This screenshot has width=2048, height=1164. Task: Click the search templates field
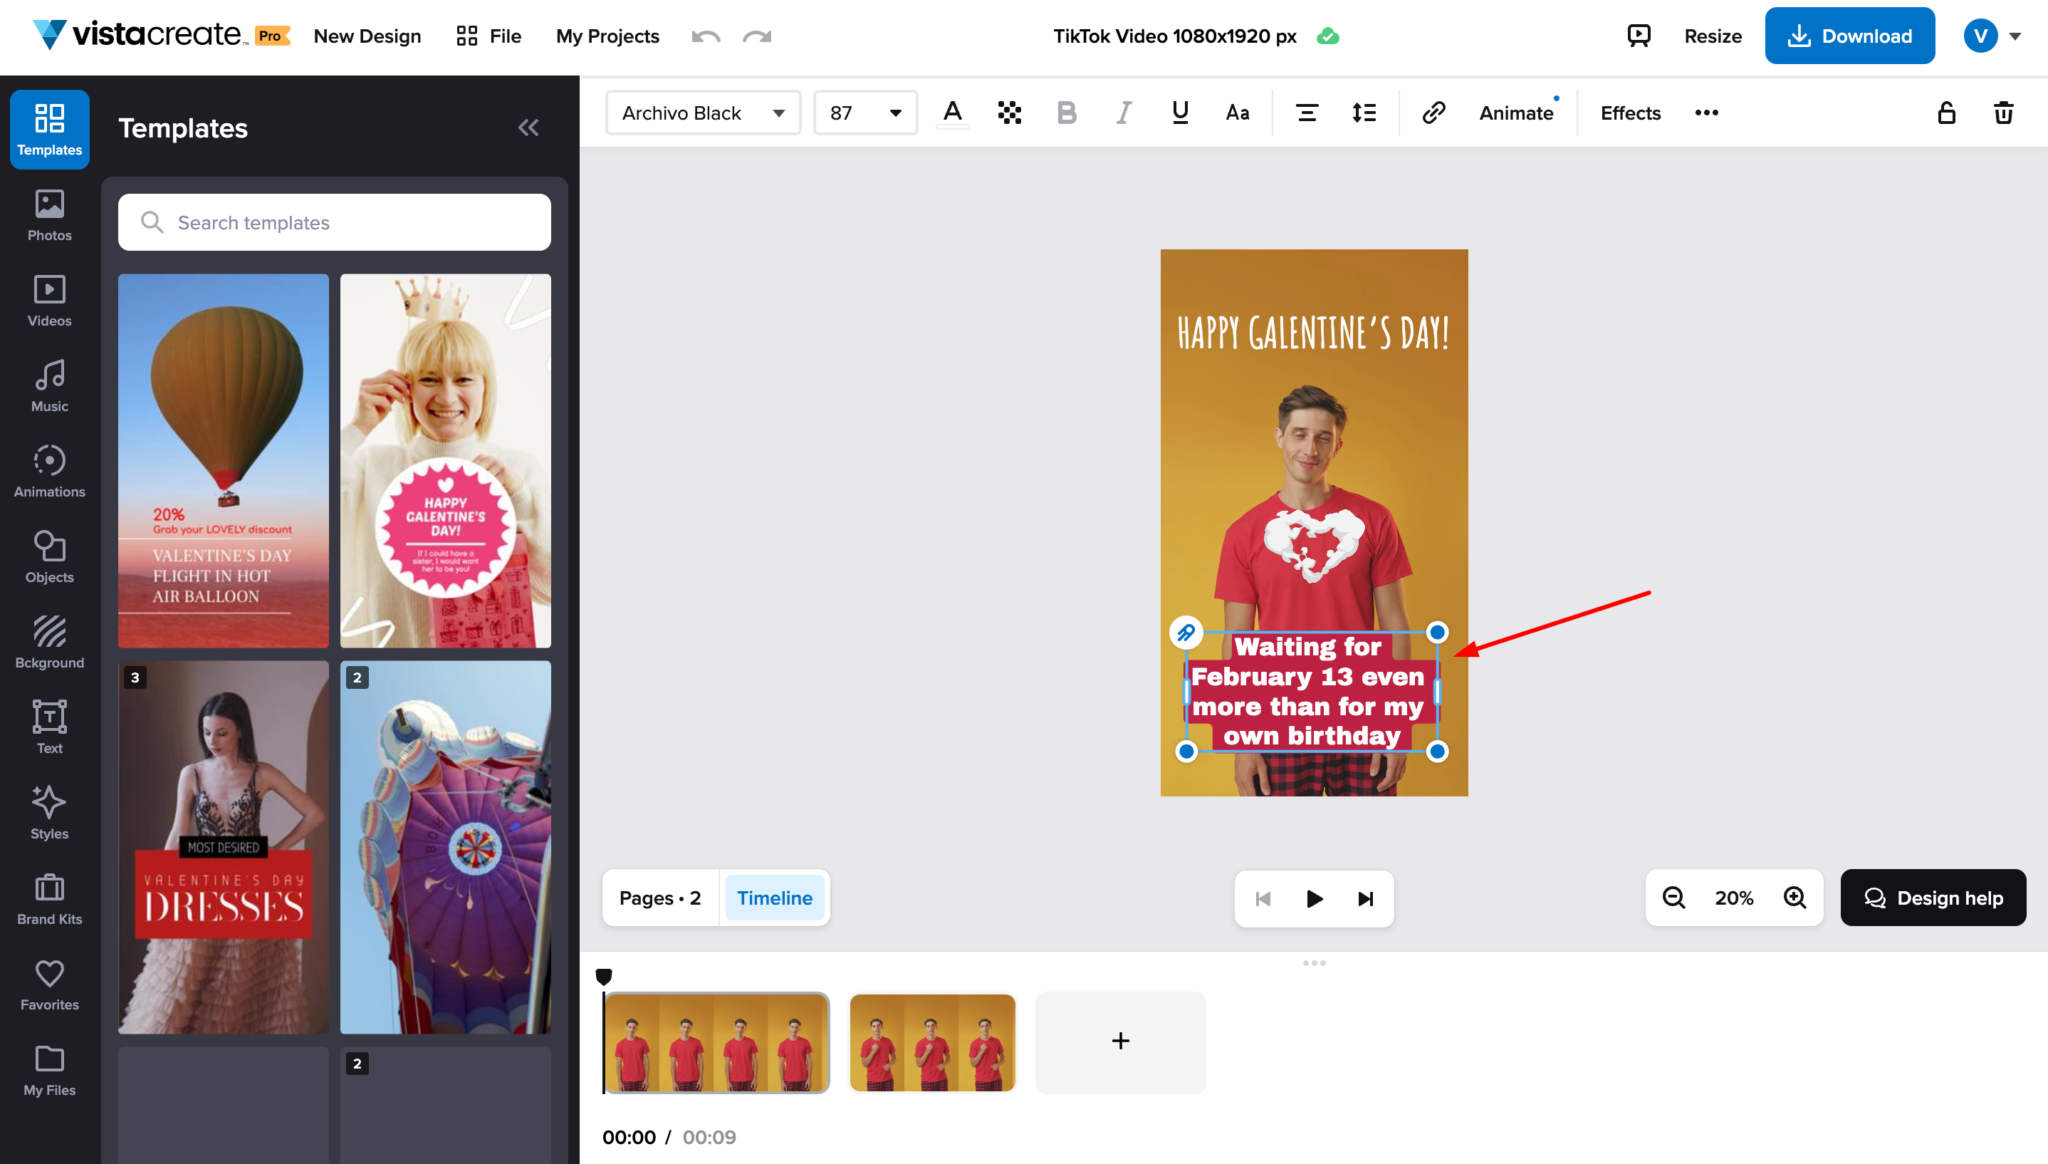334,222
